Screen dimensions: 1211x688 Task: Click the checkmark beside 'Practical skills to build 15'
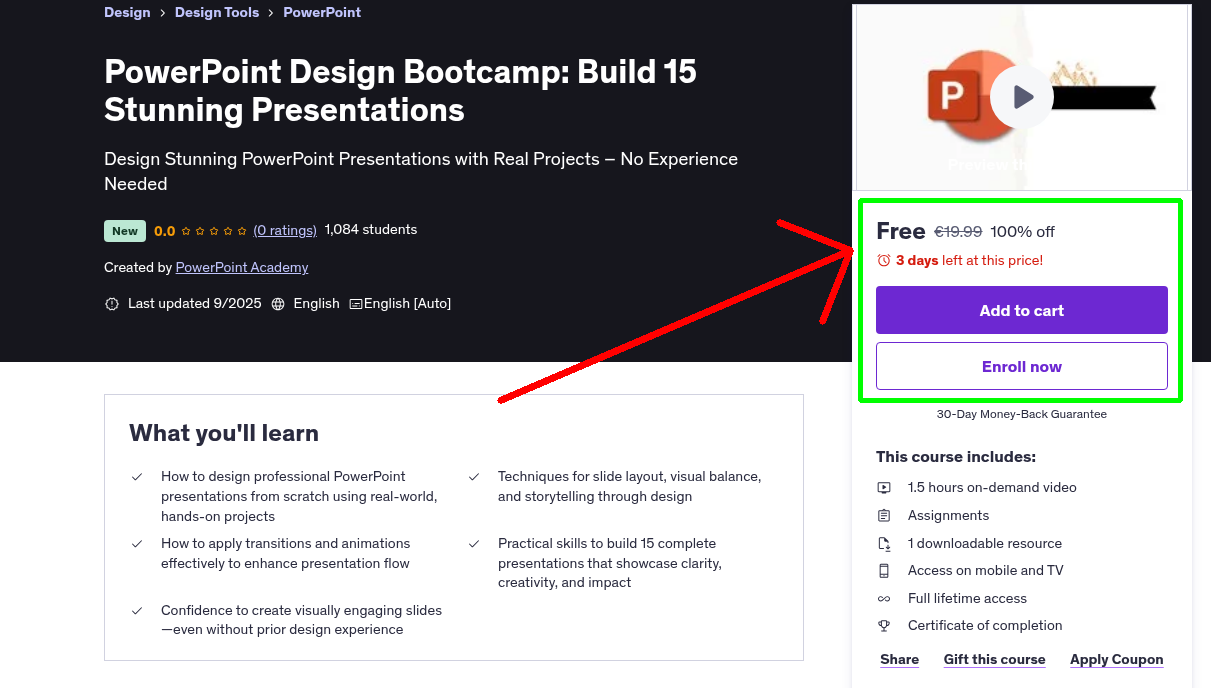coord(474,544)
